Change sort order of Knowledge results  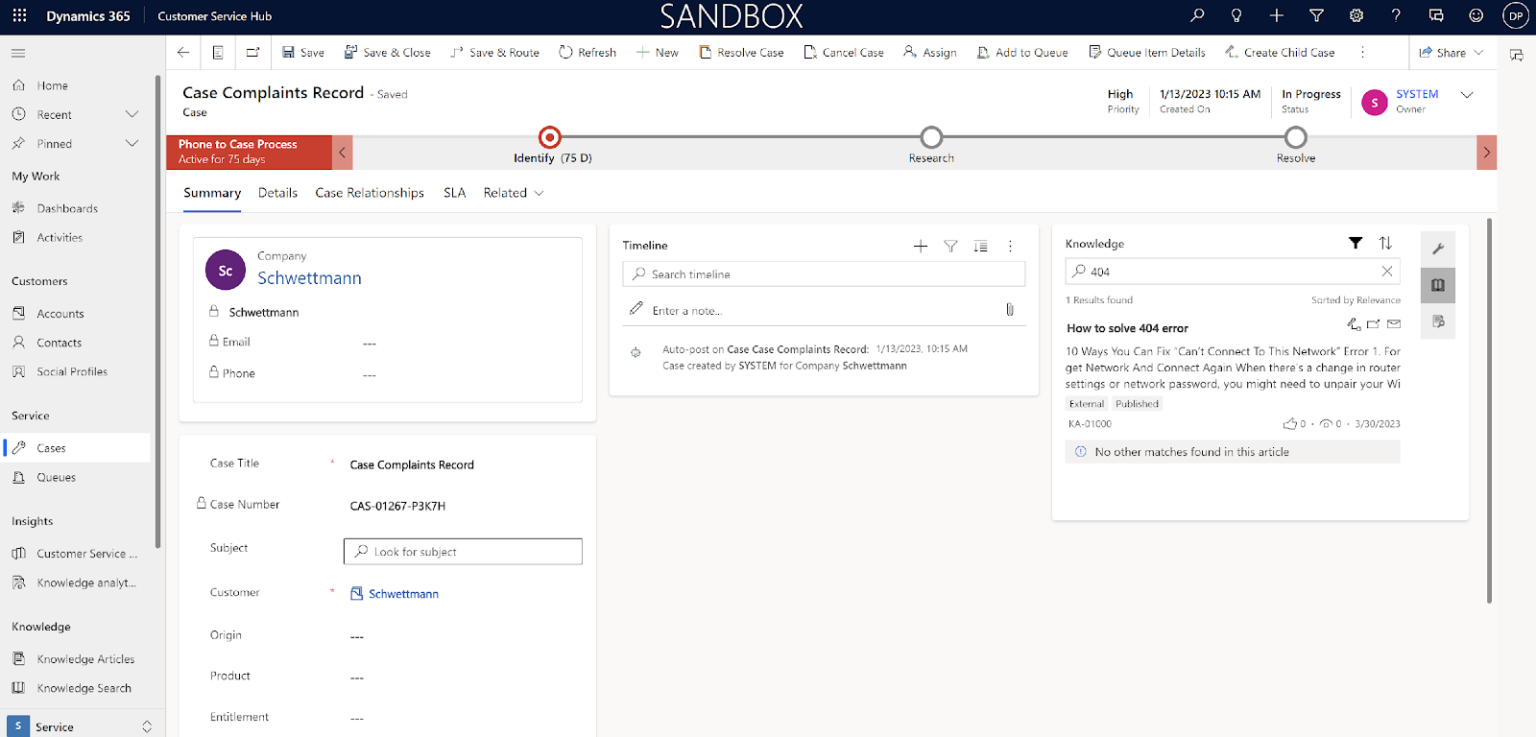(1386, 242)
